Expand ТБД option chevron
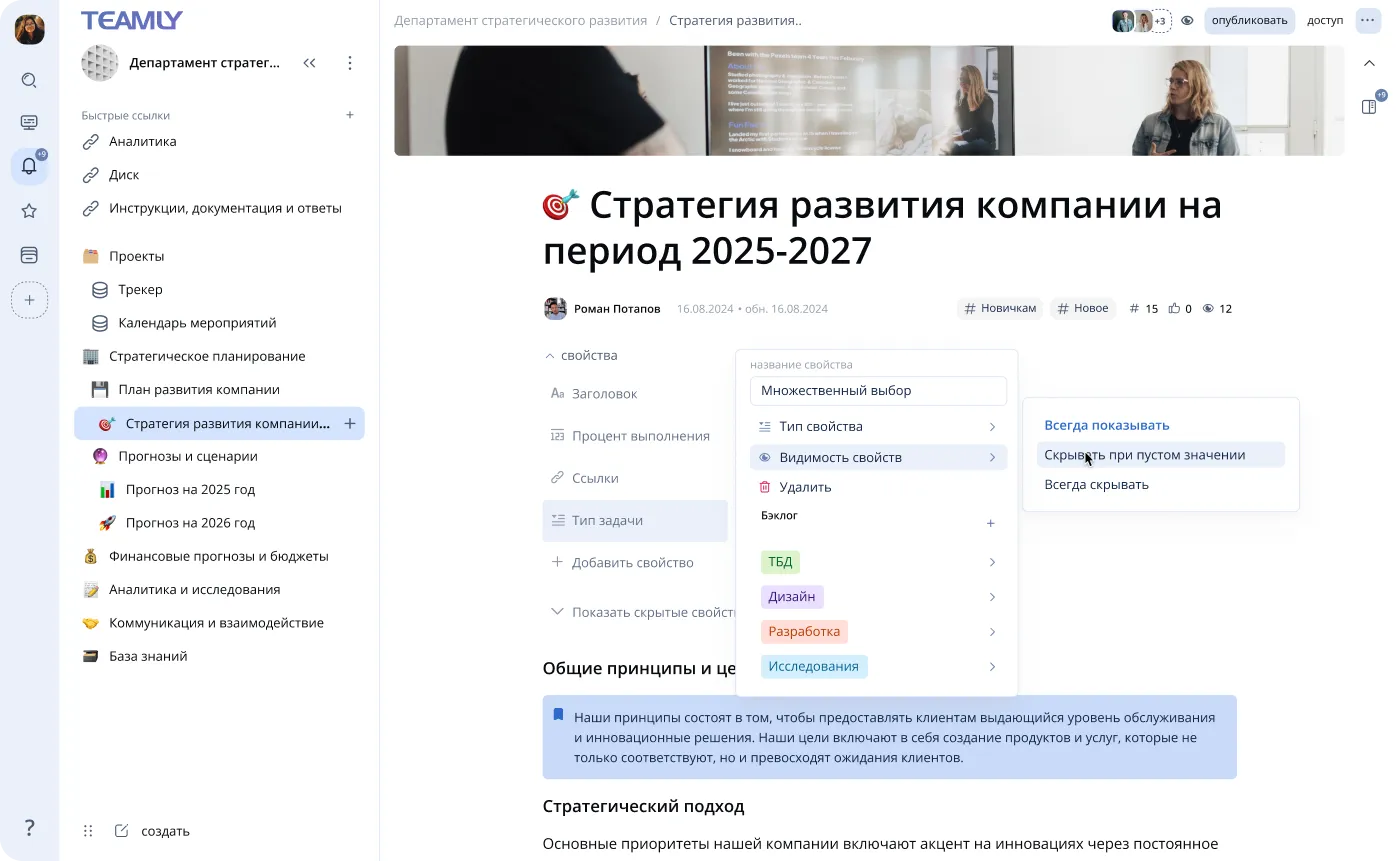 point(992,562)
